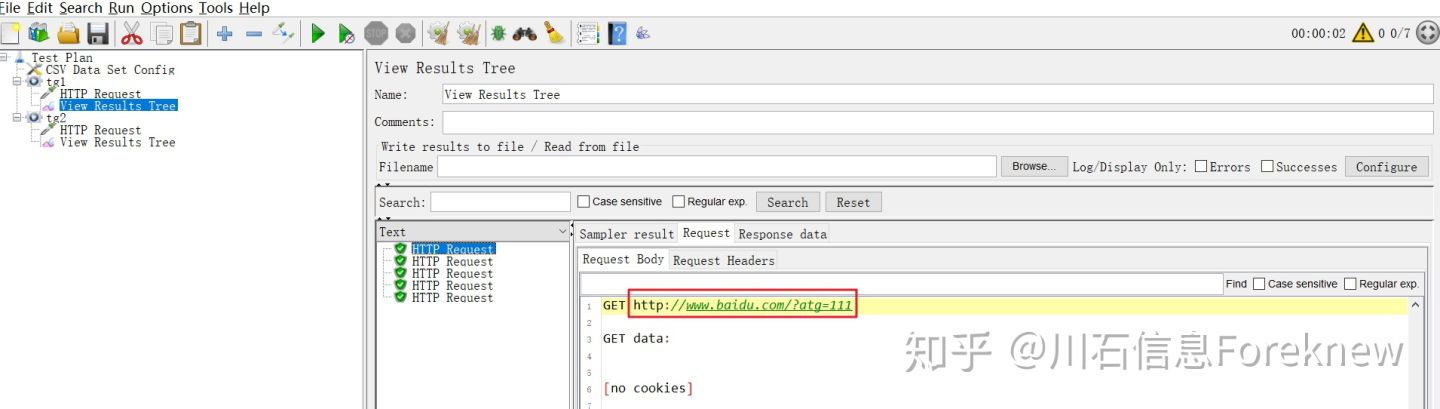Start the test with green play icon
The image size is (1440, 409).
pos(318,34)
